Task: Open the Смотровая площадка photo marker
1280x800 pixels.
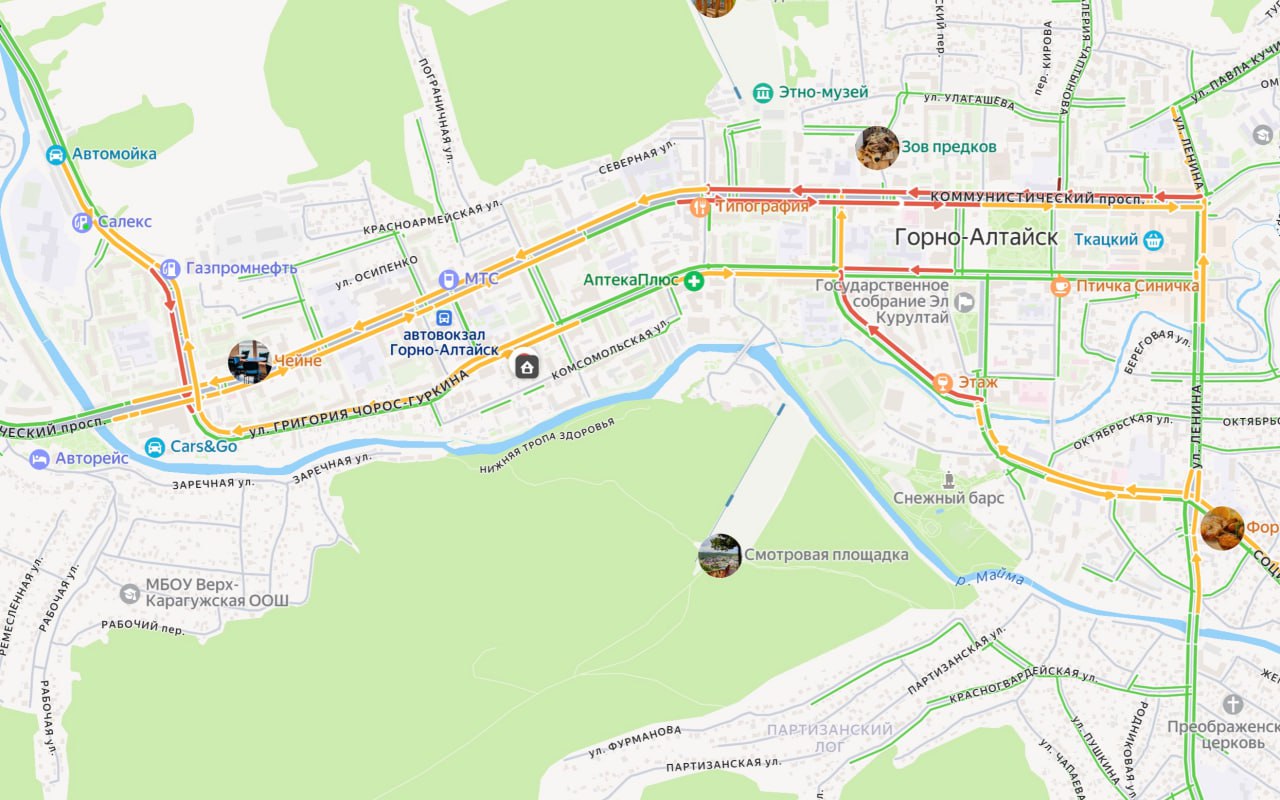Action: (720, 556)
